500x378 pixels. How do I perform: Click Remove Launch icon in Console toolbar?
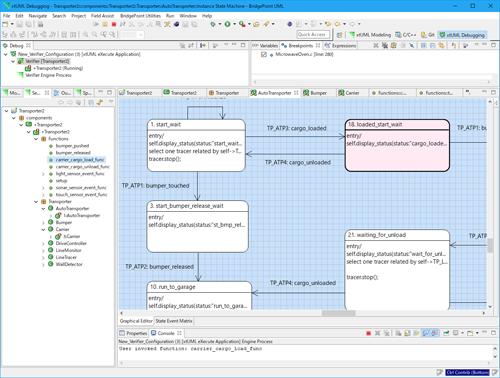coord(377,333)
